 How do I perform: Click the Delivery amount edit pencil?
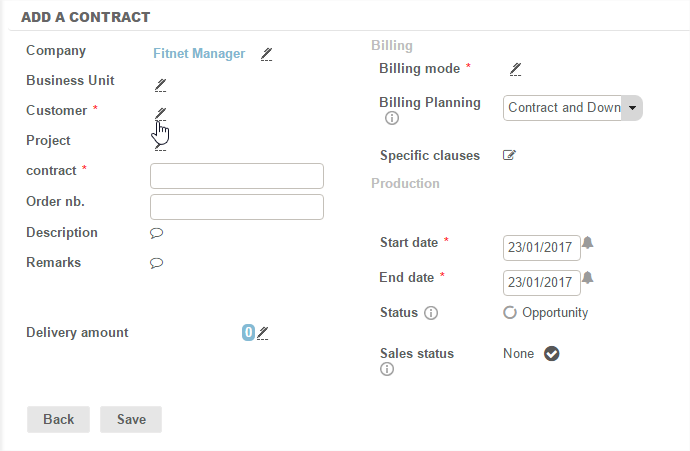[263, 333]
